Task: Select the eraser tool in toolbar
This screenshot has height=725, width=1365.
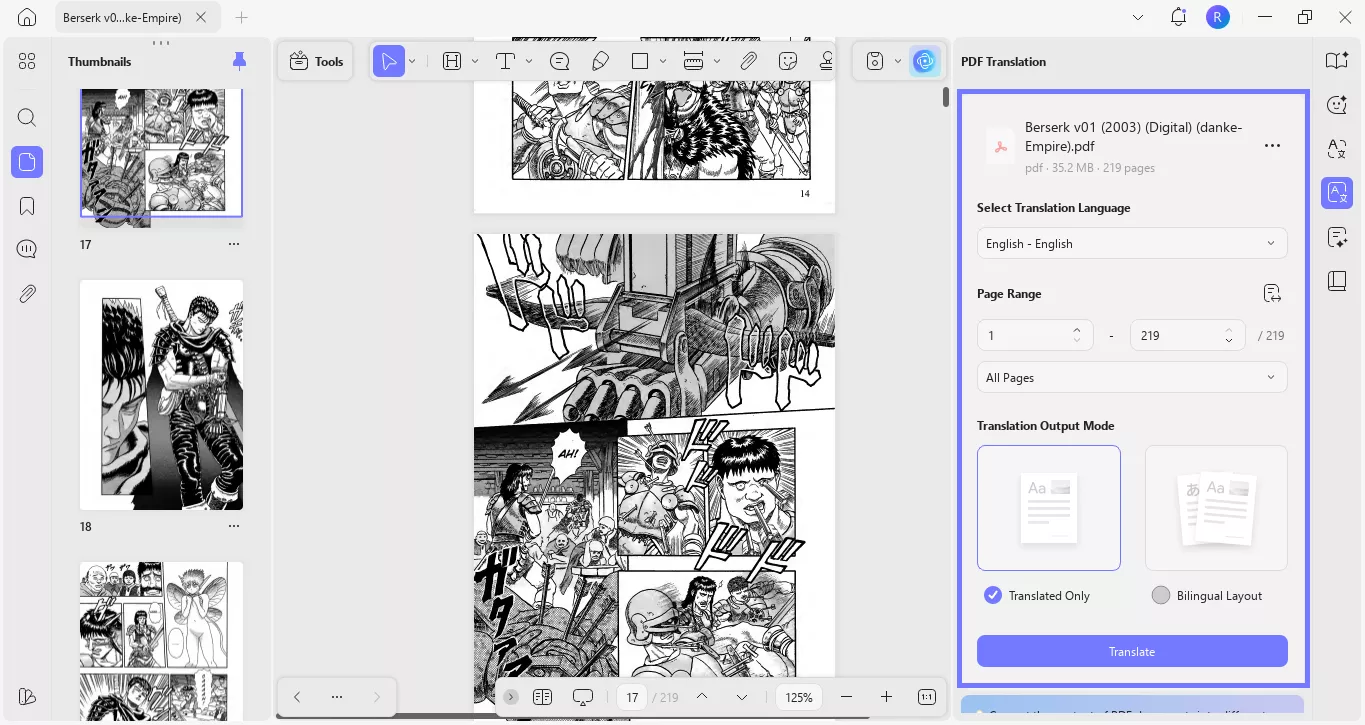Action: pyautogui.click(x=600, y=61)
